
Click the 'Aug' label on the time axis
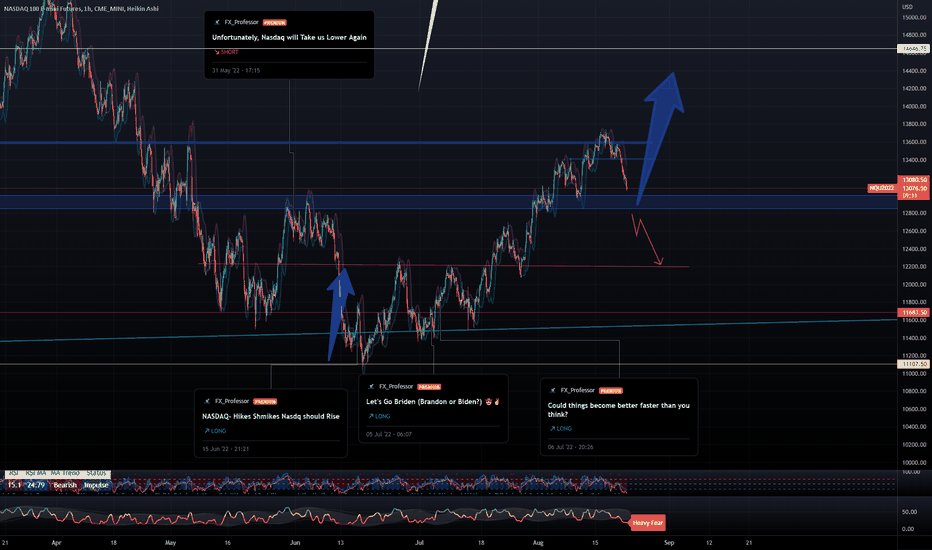(538, 543)
